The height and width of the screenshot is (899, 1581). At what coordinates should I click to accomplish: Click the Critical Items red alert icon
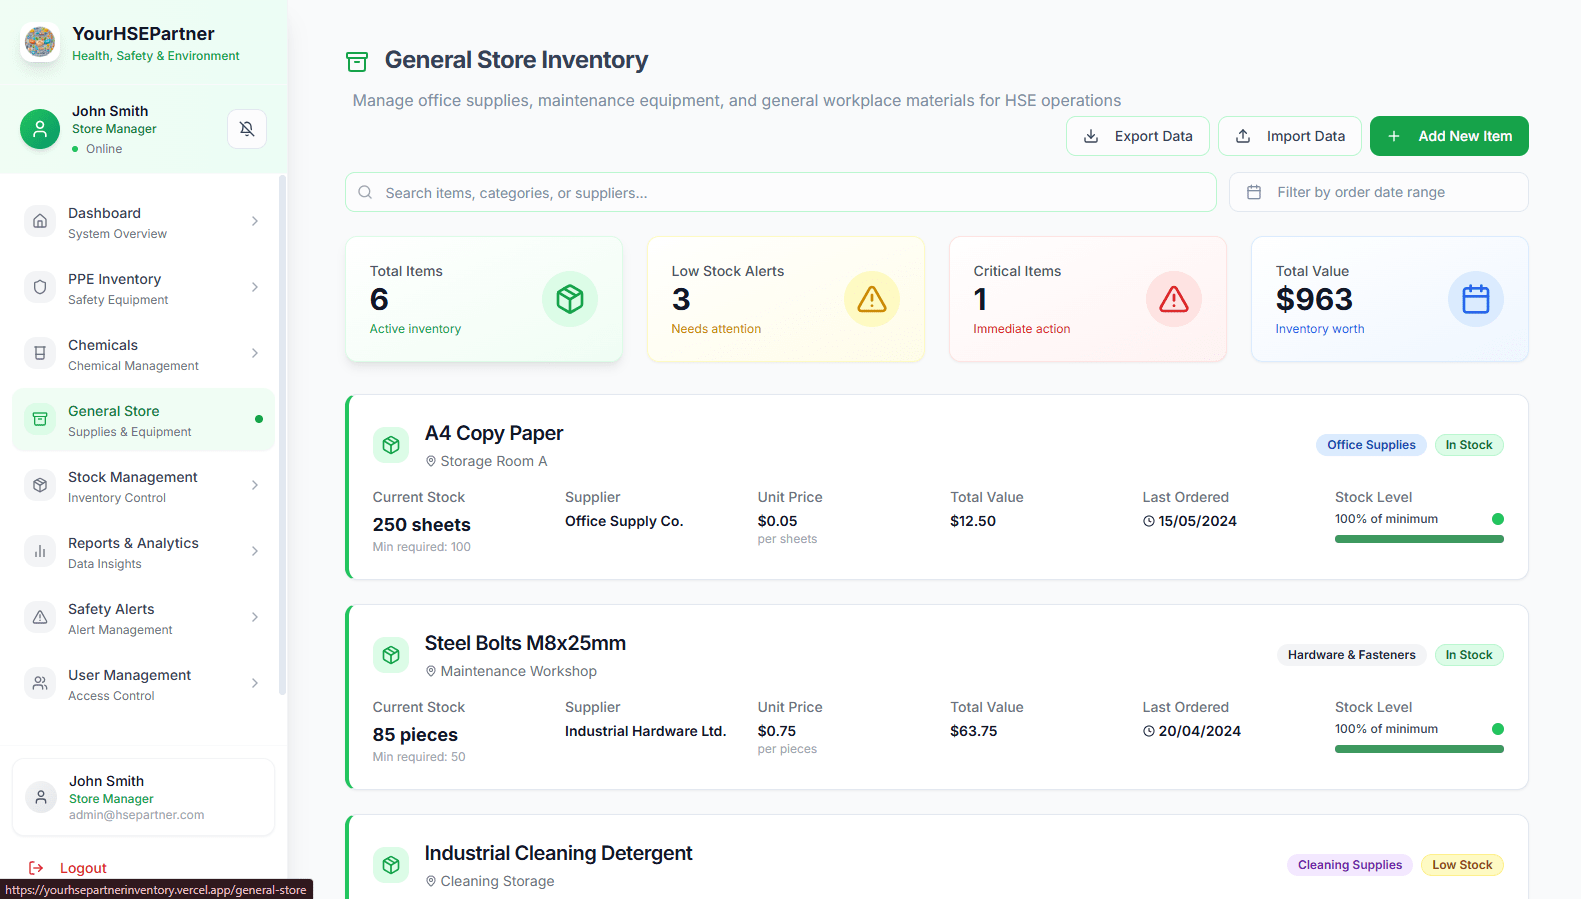1174,299
